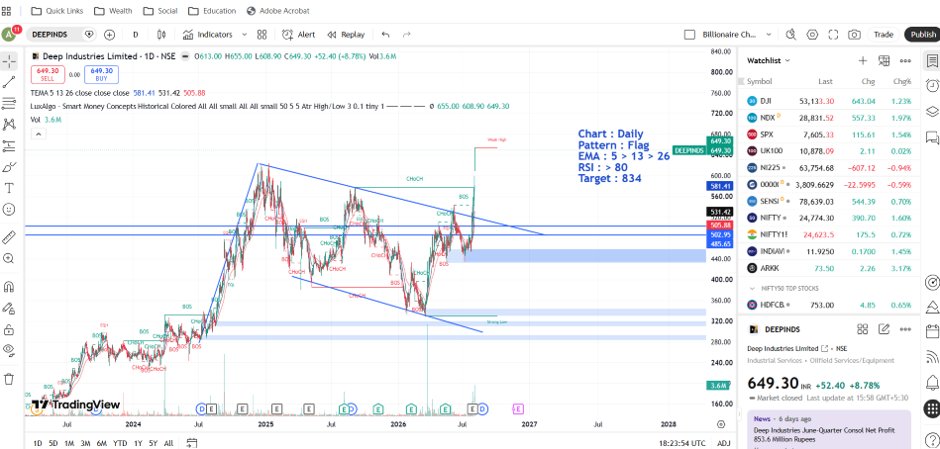Set chart range to YTD
940x449 pixels.
pos(120,444)
